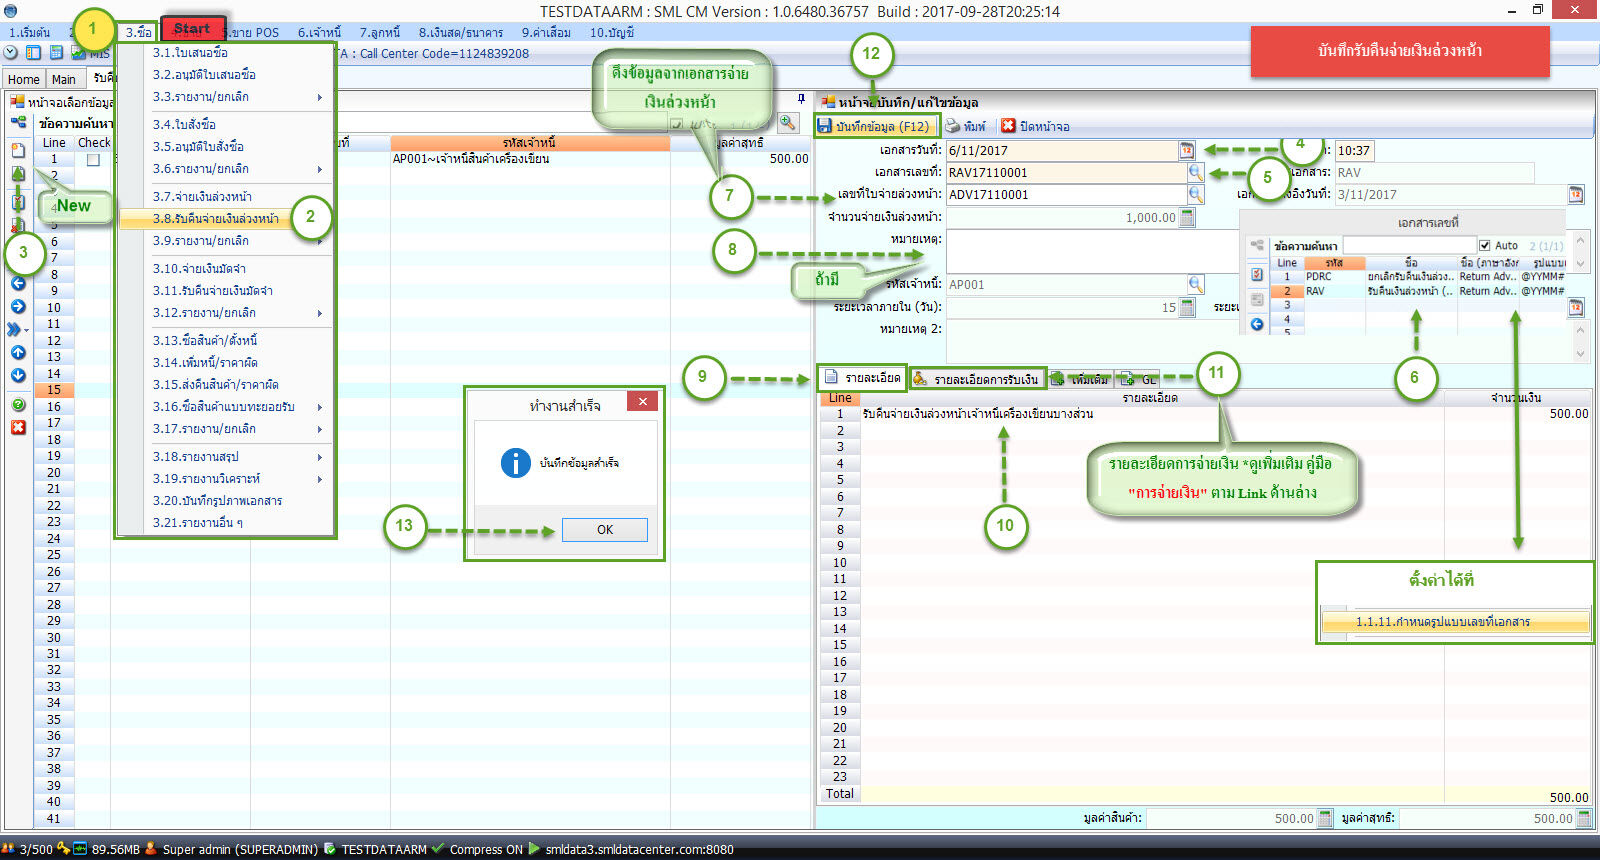The width and height of the screenshot is (1600, 860).
Task: Close the ทำงานสำเร็จ dialog with X
Action: tap(642, 401)
